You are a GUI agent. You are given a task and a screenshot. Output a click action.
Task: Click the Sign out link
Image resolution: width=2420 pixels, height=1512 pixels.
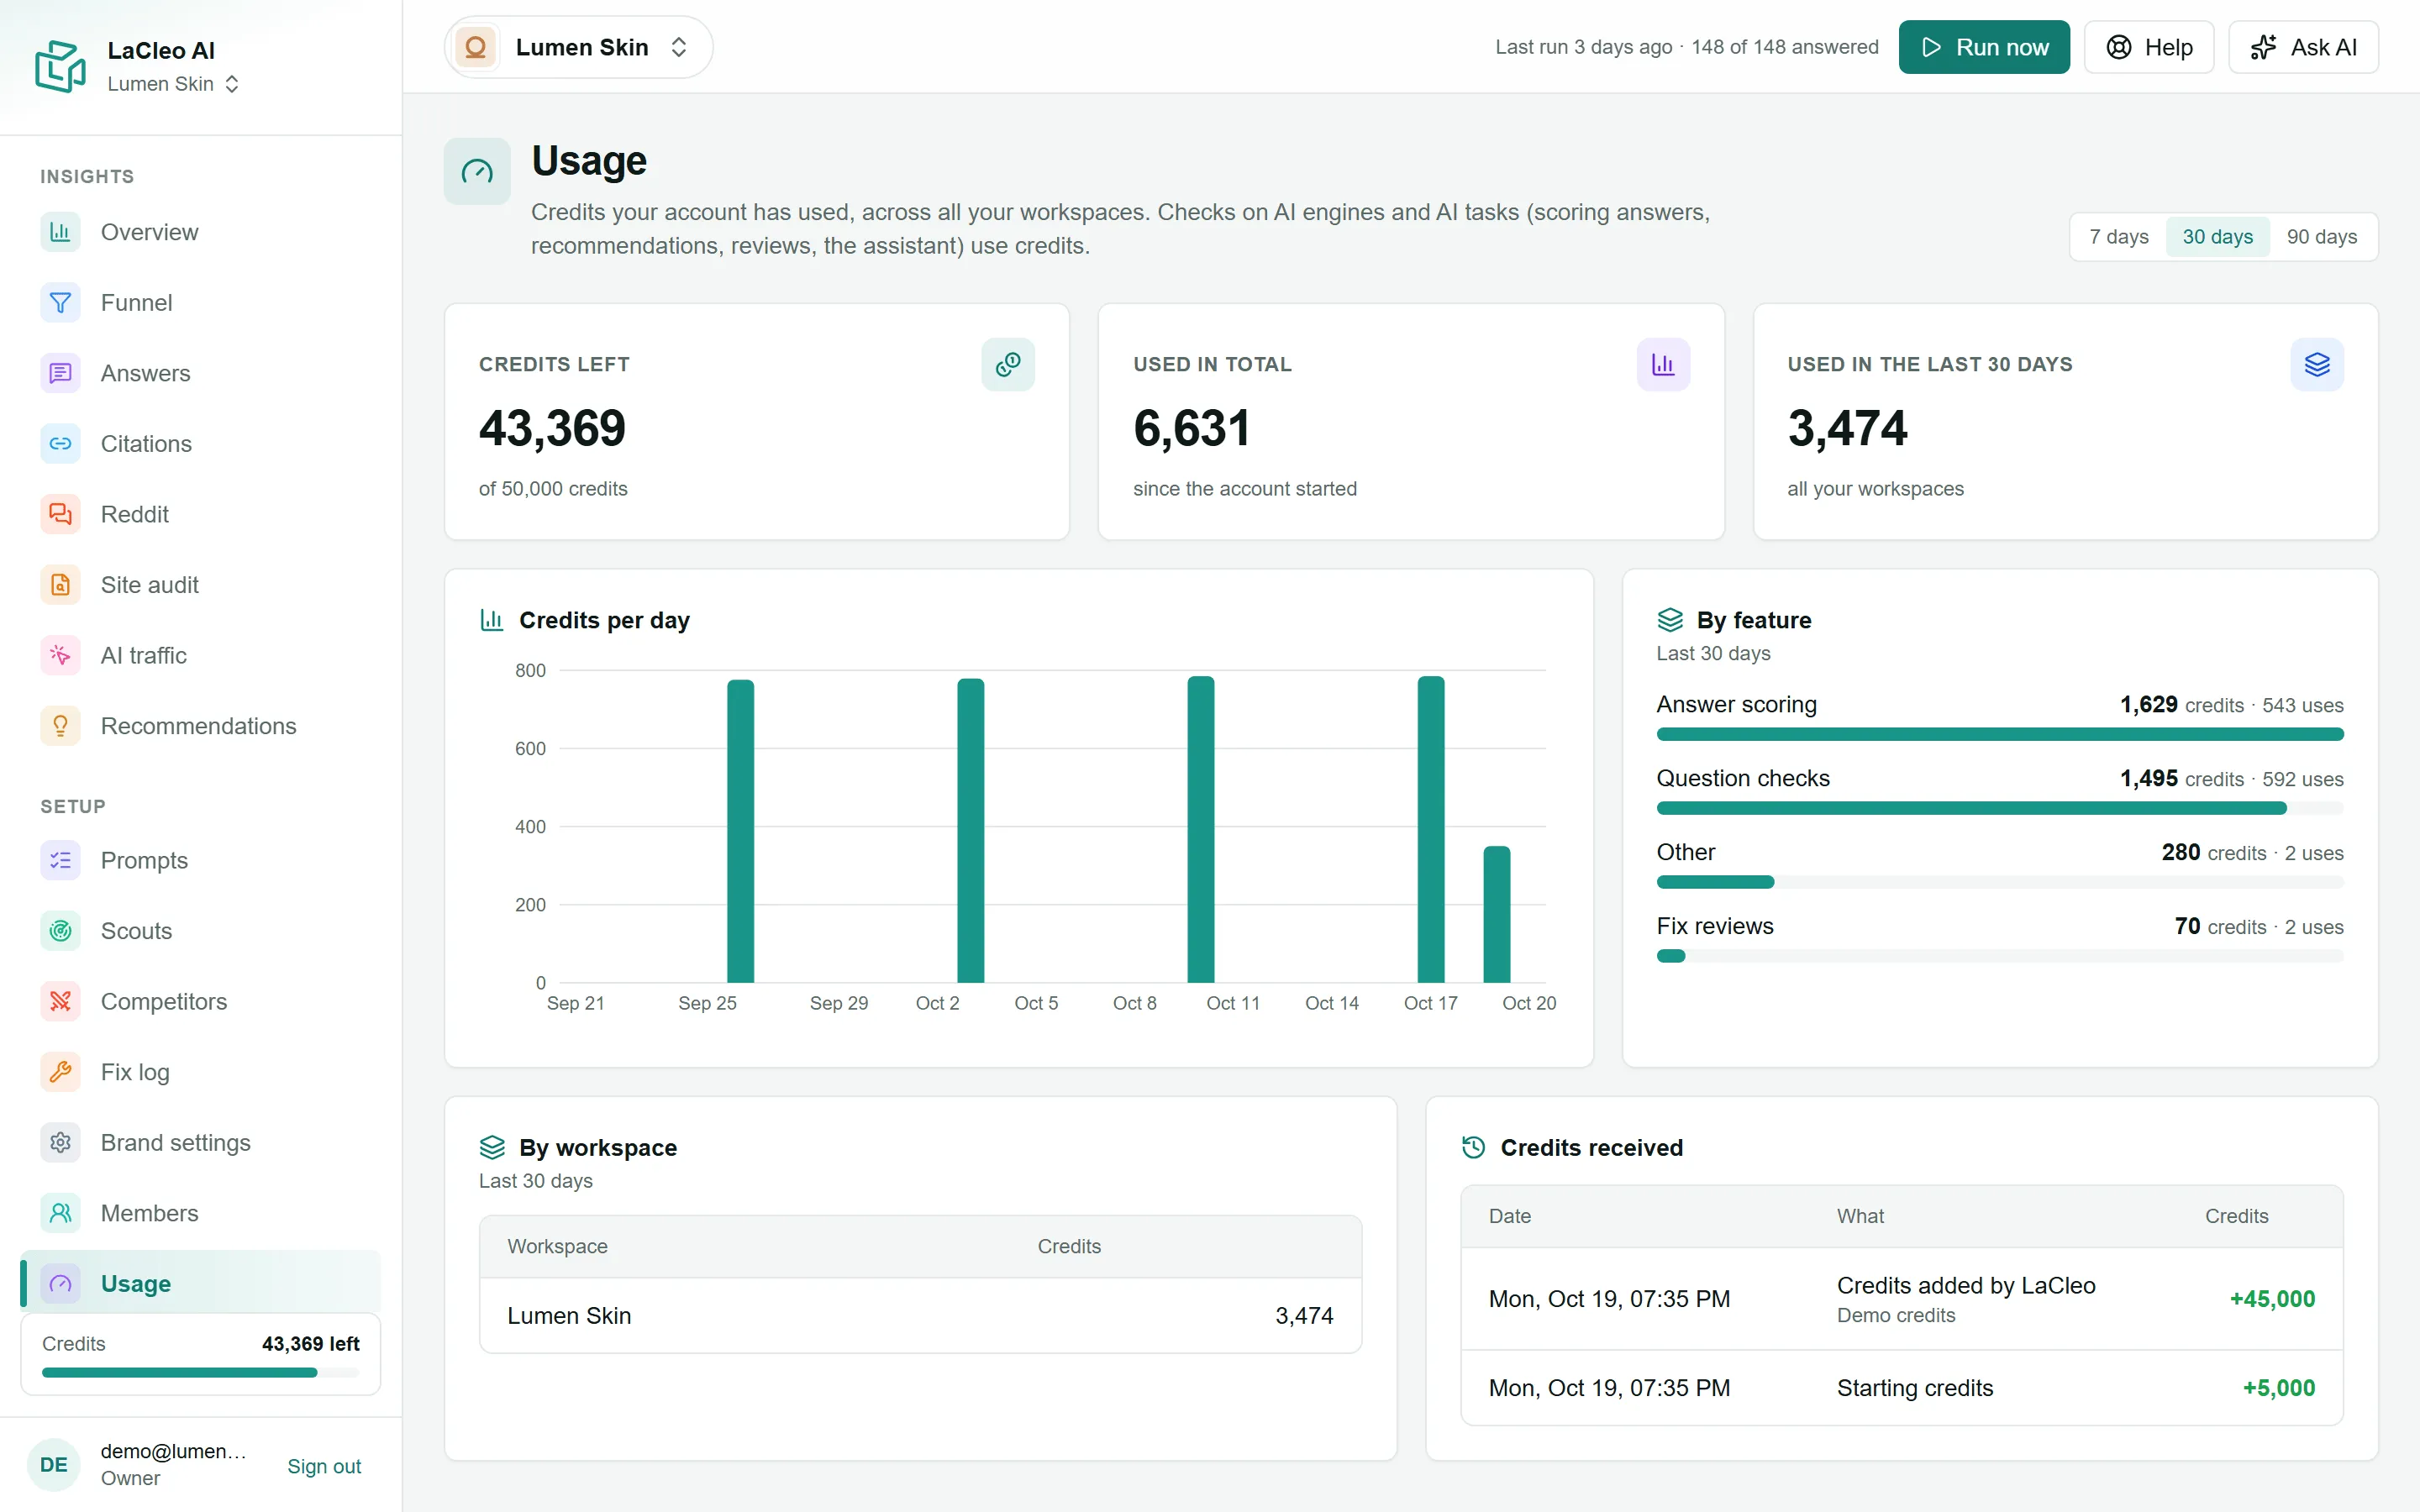pyautogui.click(x=324, y=1466)
